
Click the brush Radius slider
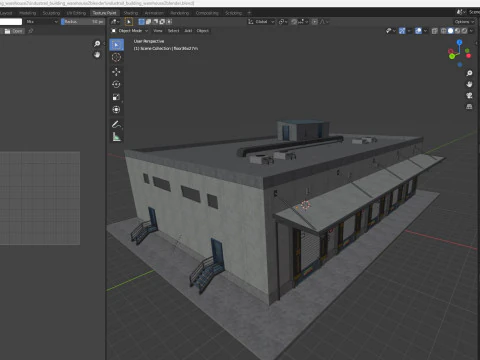coord(83,22)
